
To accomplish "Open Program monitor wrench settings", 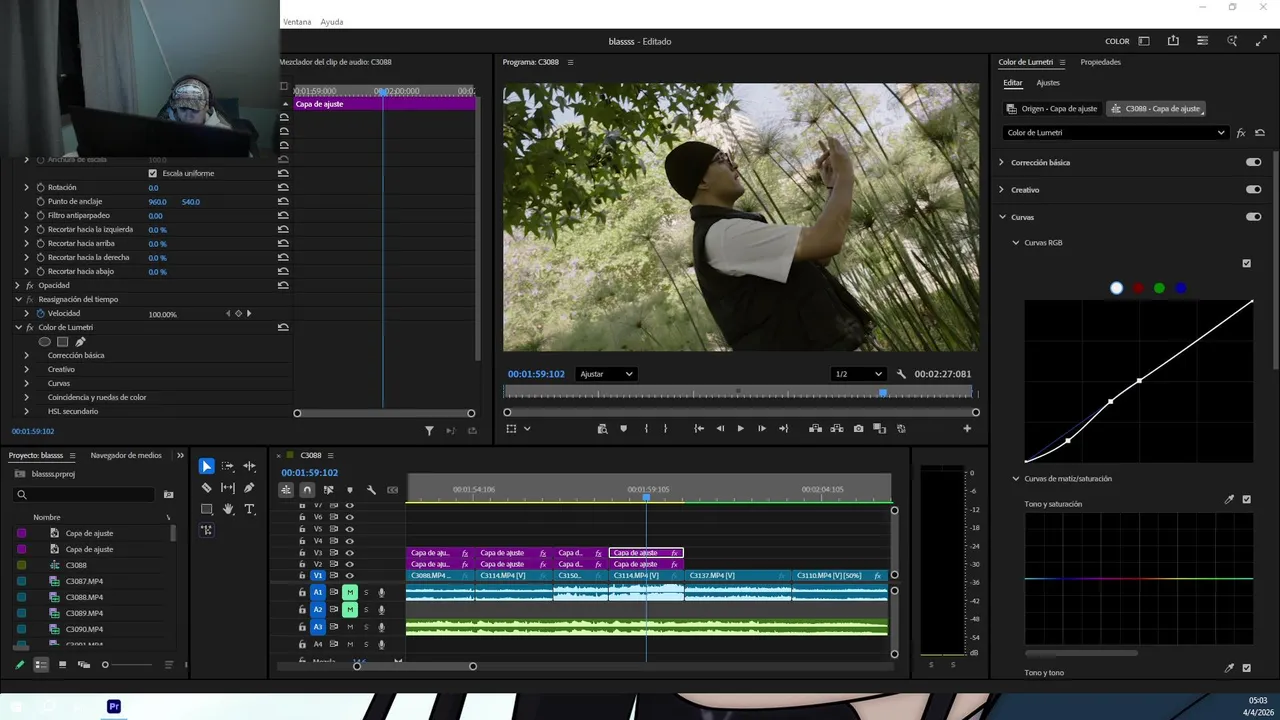I will pos(901,374).
